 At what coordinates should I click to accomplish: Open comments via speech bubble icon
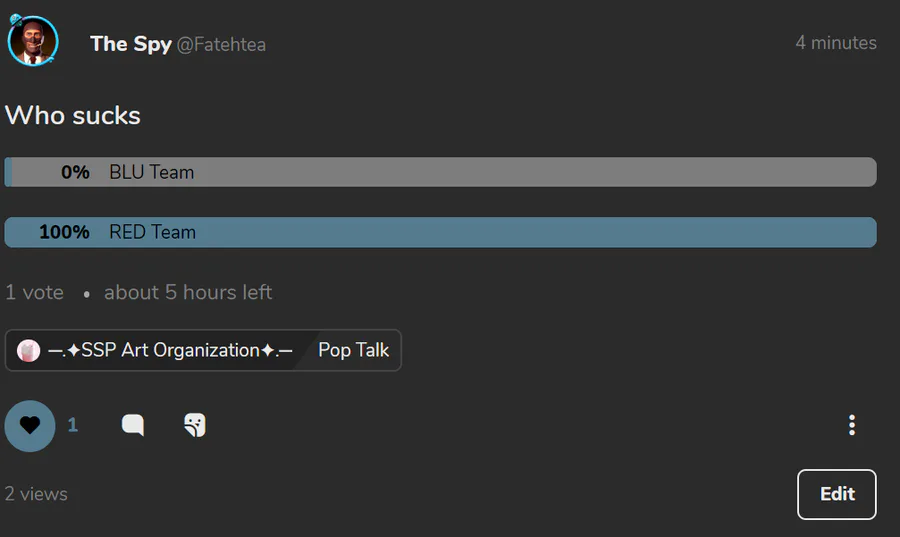(133, 425)
